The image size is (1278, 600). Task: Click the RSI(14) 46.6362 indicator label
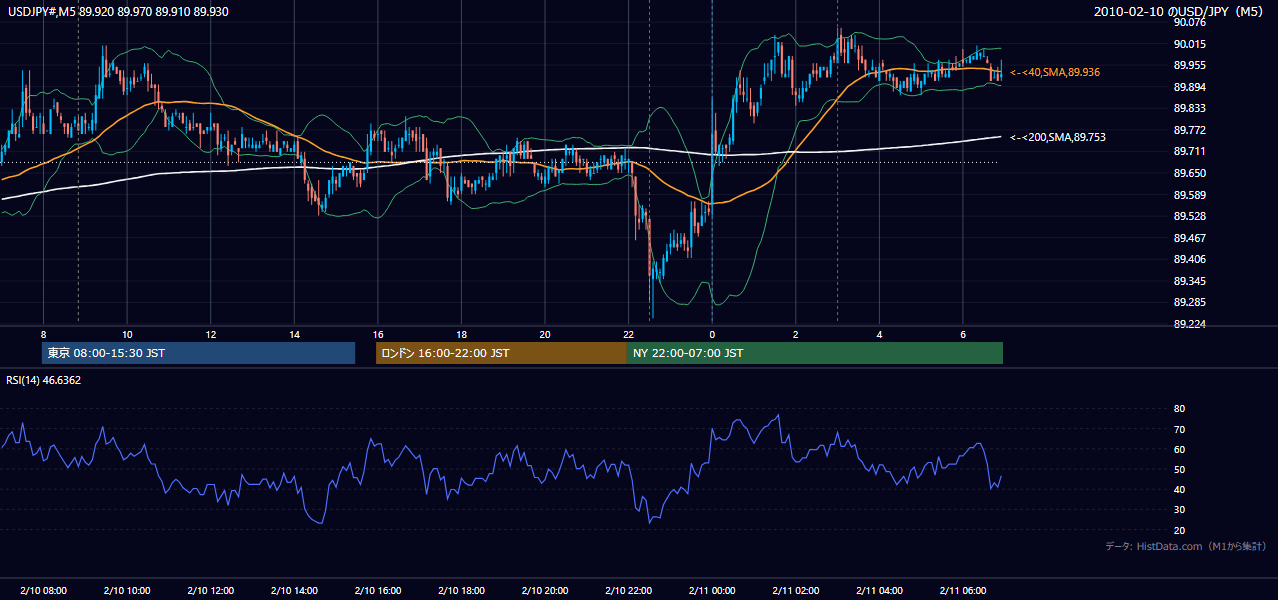pyautogui.click(x=44, y=380)
